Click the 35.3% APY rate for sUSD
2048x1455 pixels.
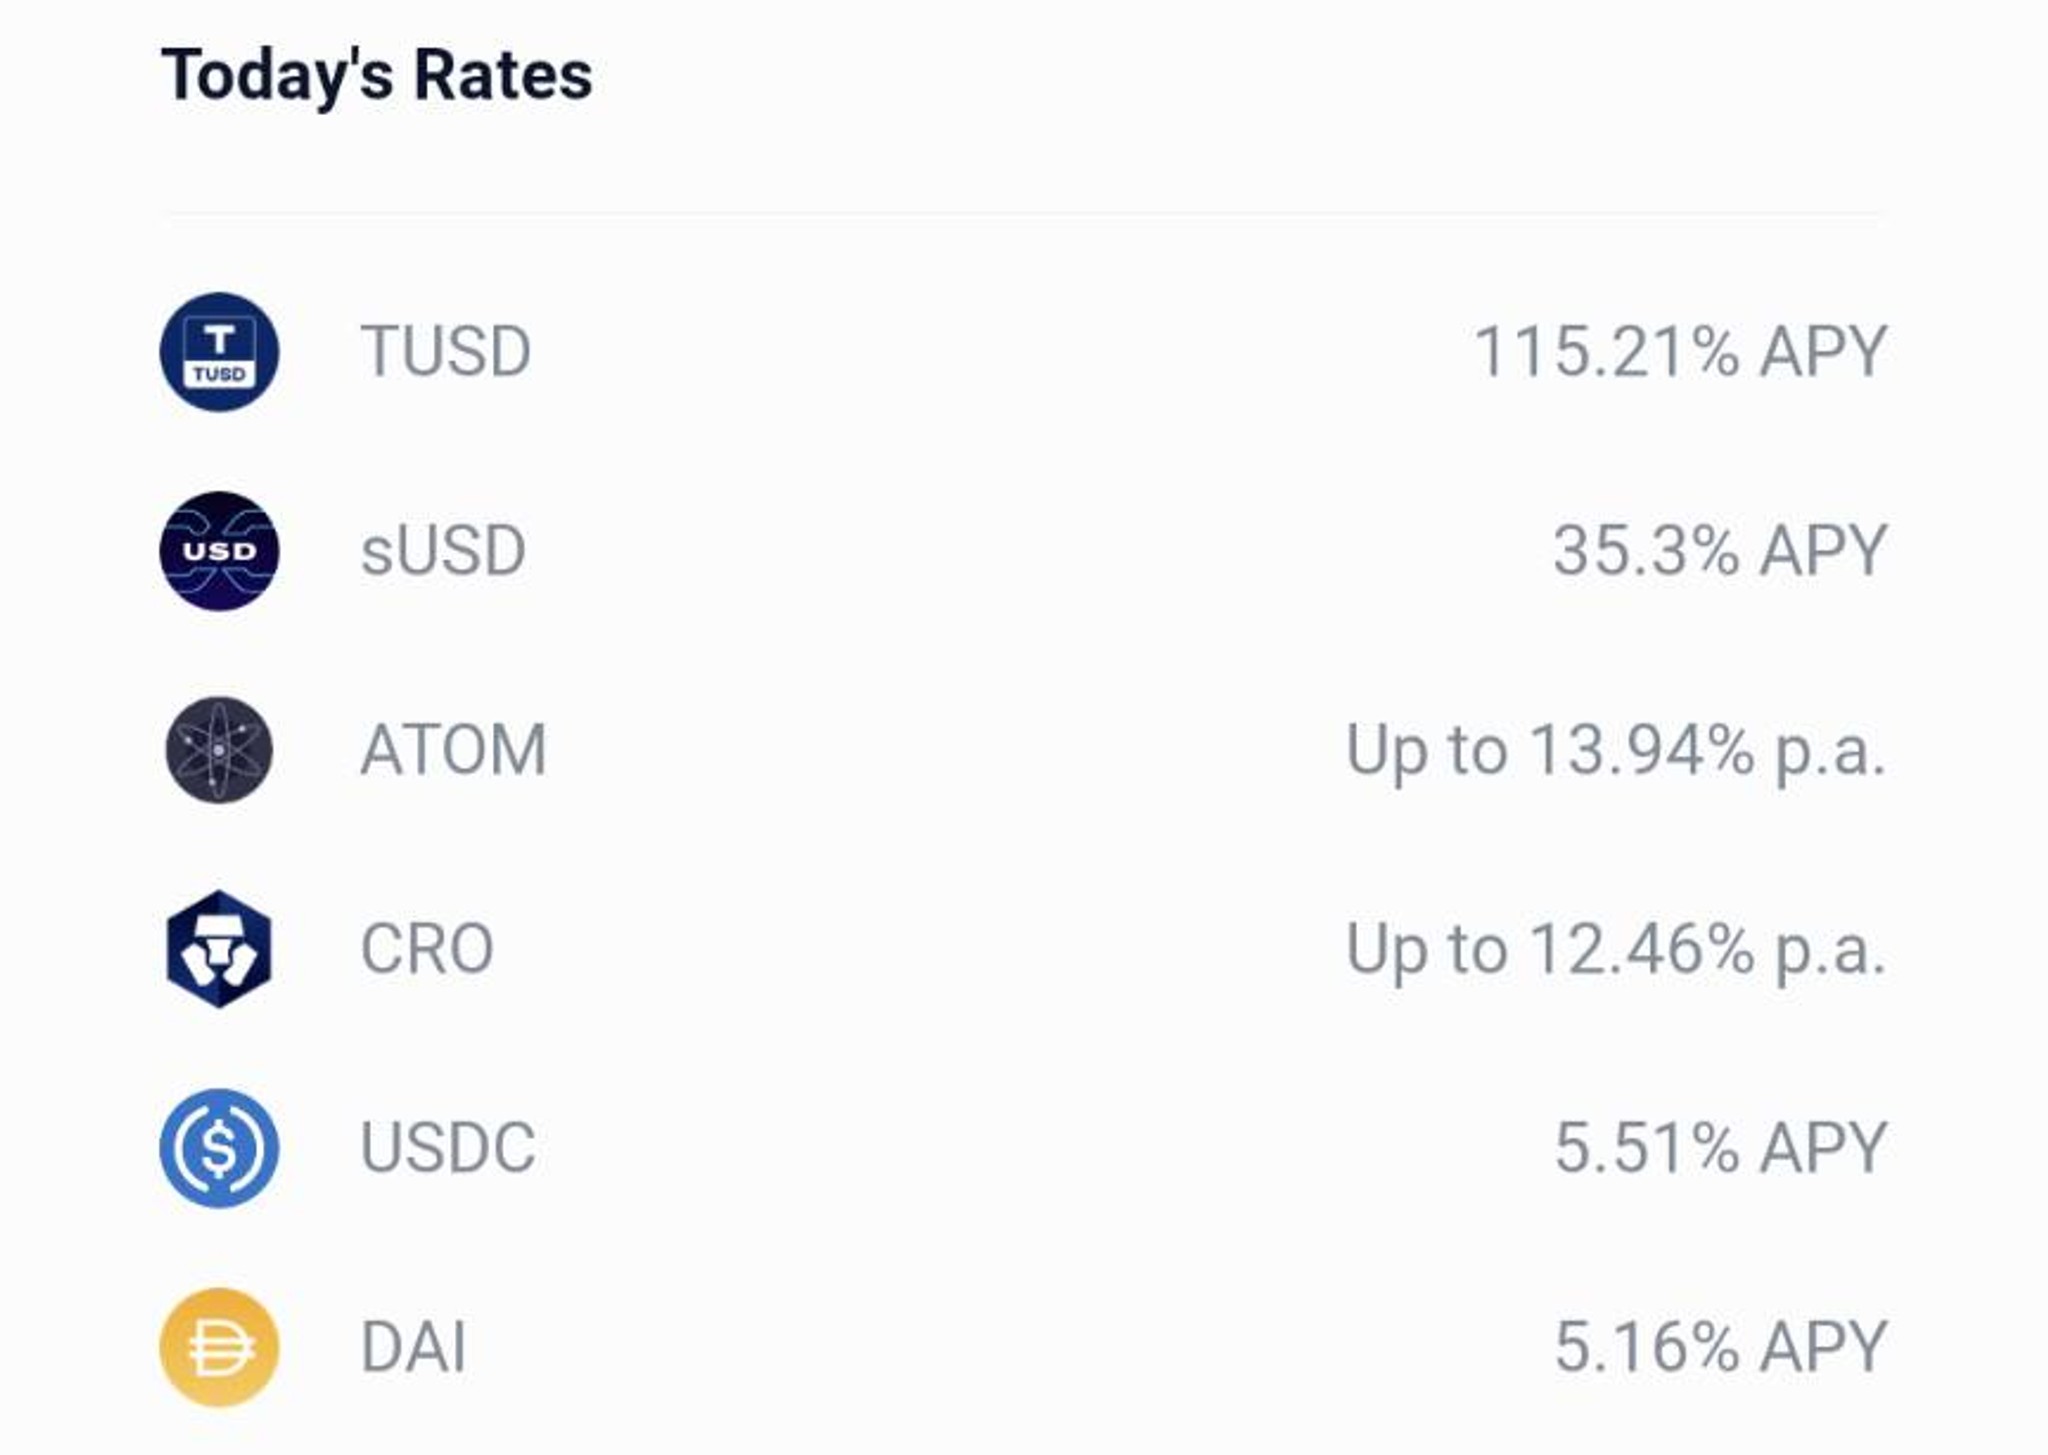1720,551
